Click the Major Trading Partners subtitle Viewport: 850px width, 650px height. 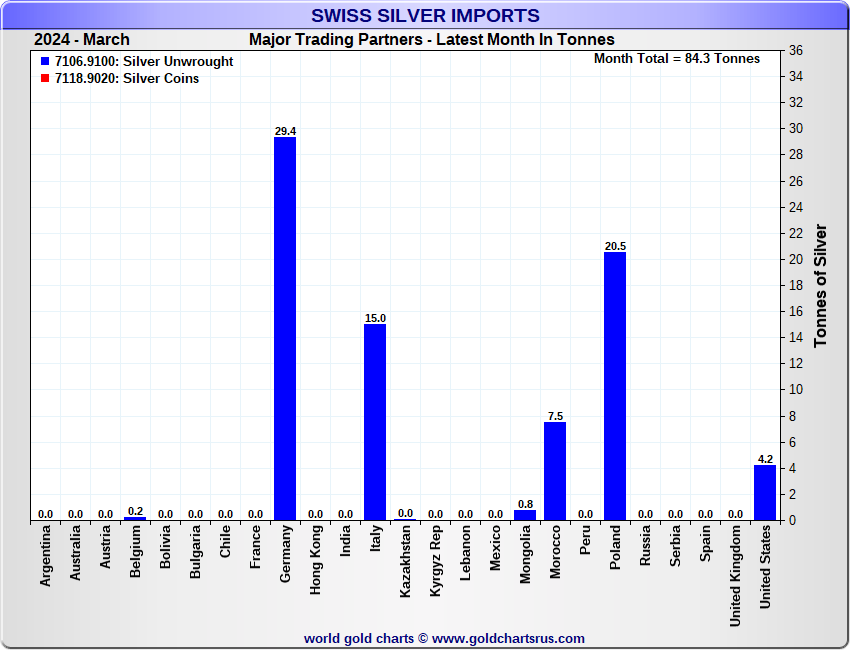[x=431, y=40]
